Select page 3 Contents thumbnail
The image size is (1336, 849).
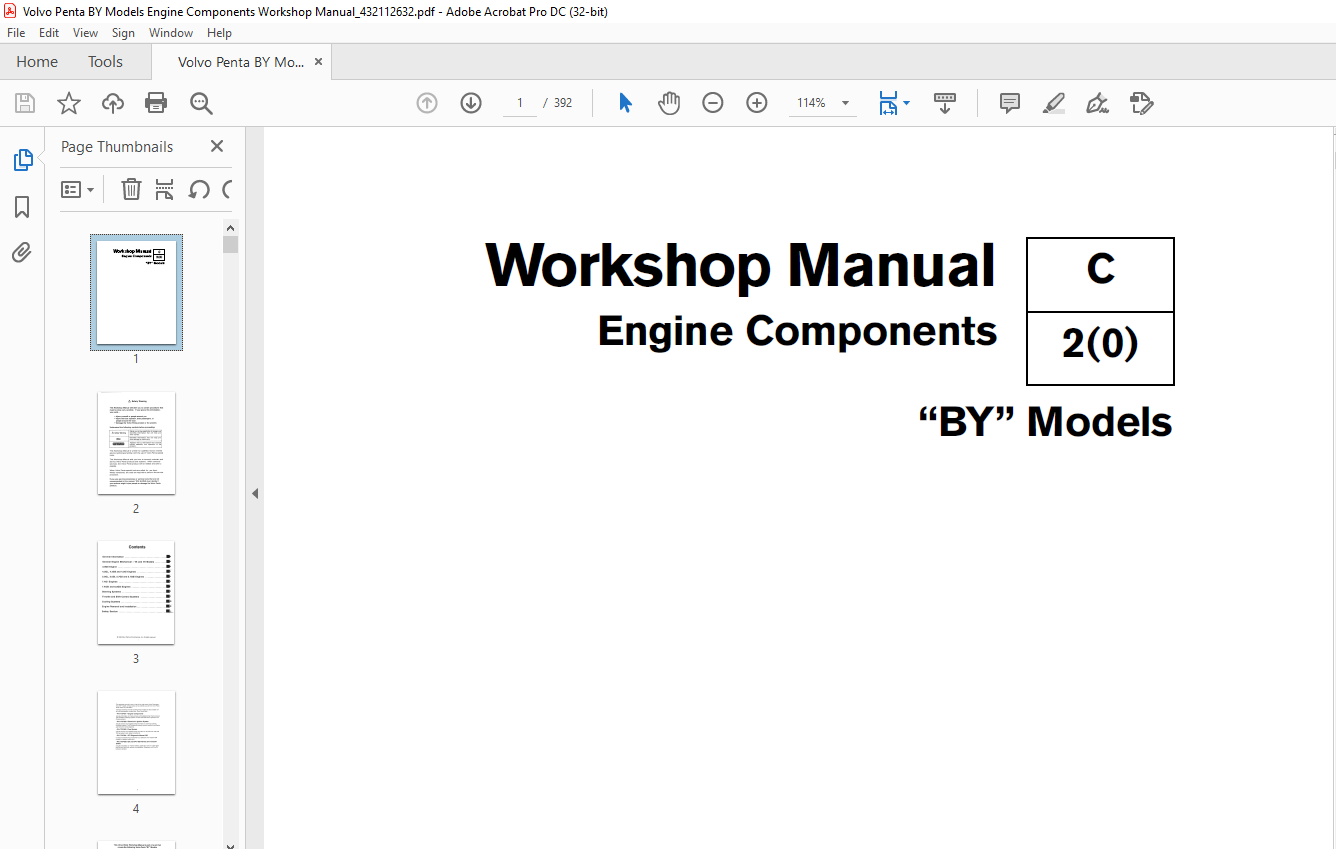point(136,593)
